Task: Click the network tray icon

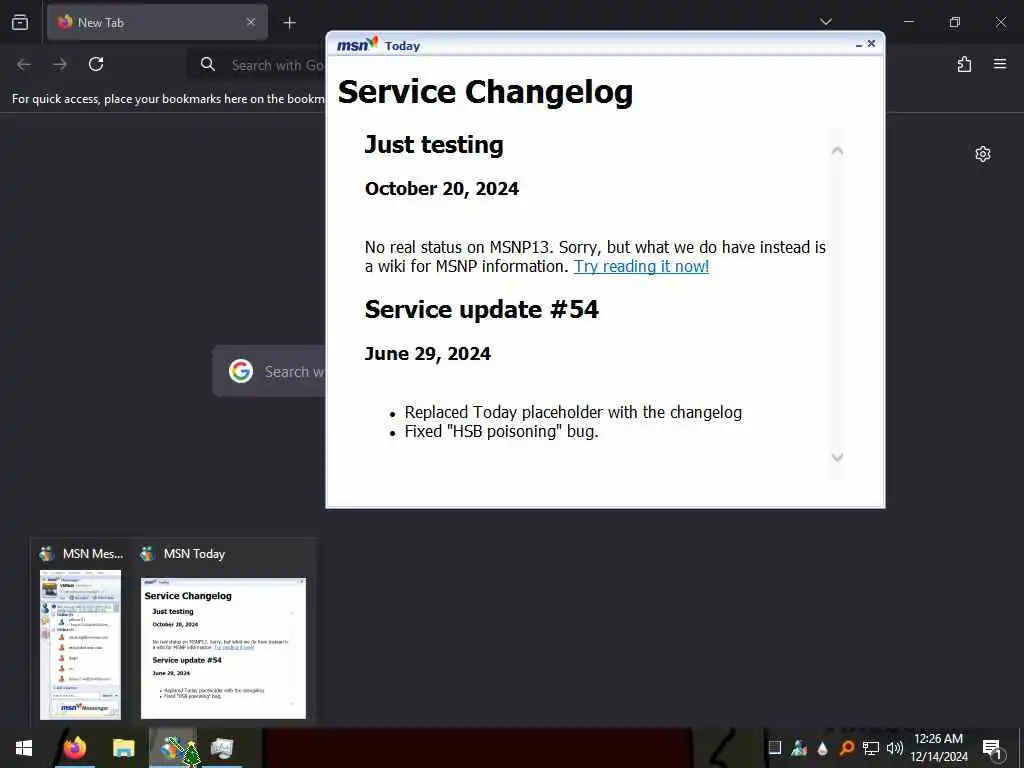Action: pyautogui.click(x=871, y=748)
